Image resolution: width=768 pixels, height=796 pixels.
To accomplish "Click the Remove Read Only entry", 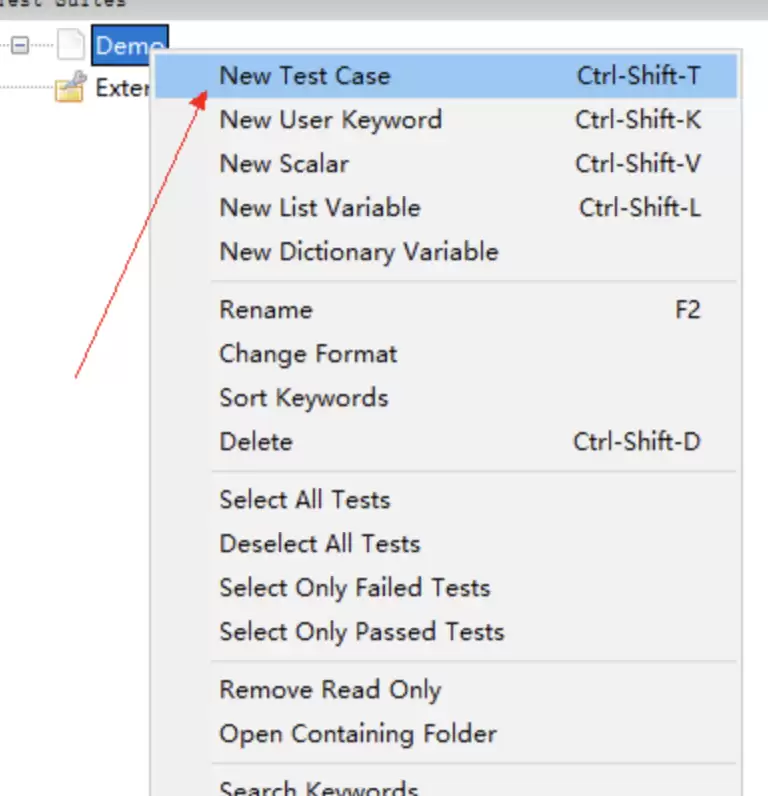I will [x=446, y=690].
